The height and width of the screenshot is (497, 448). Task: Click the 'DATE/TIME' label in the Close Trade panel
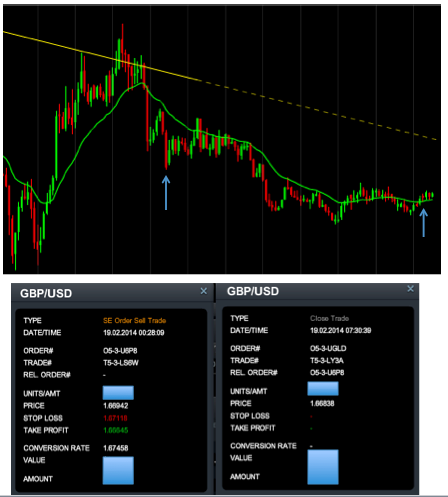coord(249,330)
